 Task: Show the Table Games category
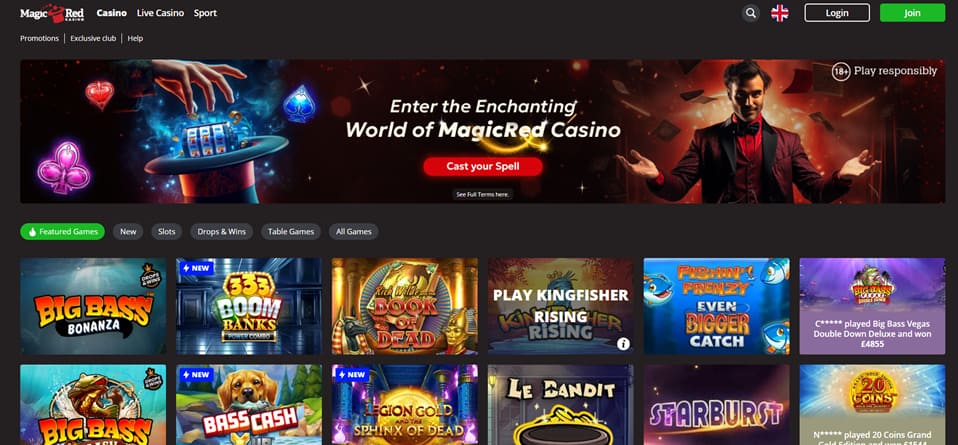click(291, 232)
